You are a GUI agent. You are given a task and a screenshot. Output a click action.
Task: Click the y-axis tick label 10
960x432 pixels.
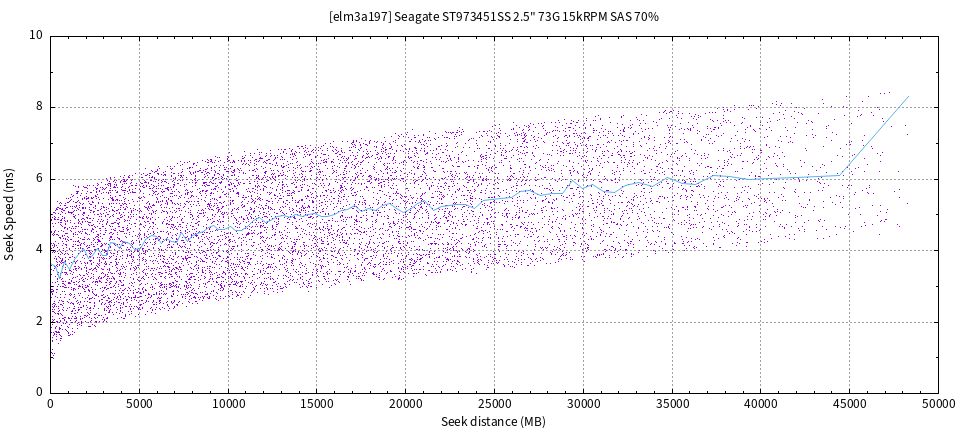[x=36, y=35]
